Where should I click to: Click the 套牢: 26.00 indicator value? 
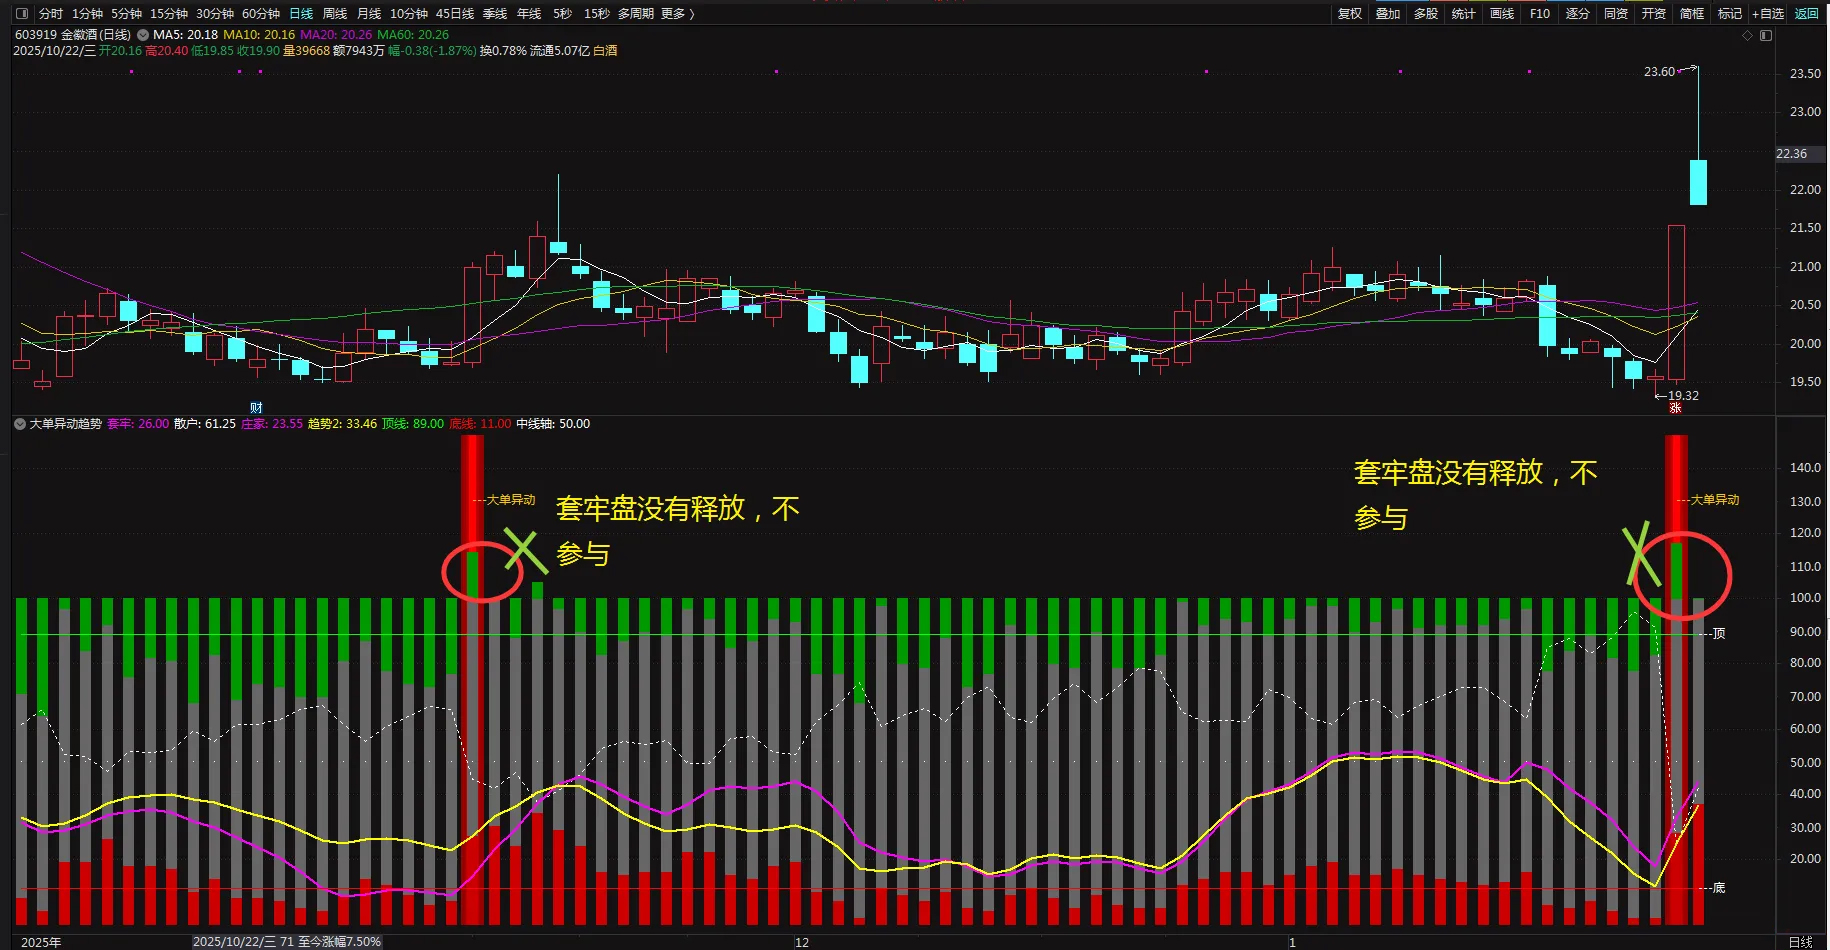(x=138, y=424)
